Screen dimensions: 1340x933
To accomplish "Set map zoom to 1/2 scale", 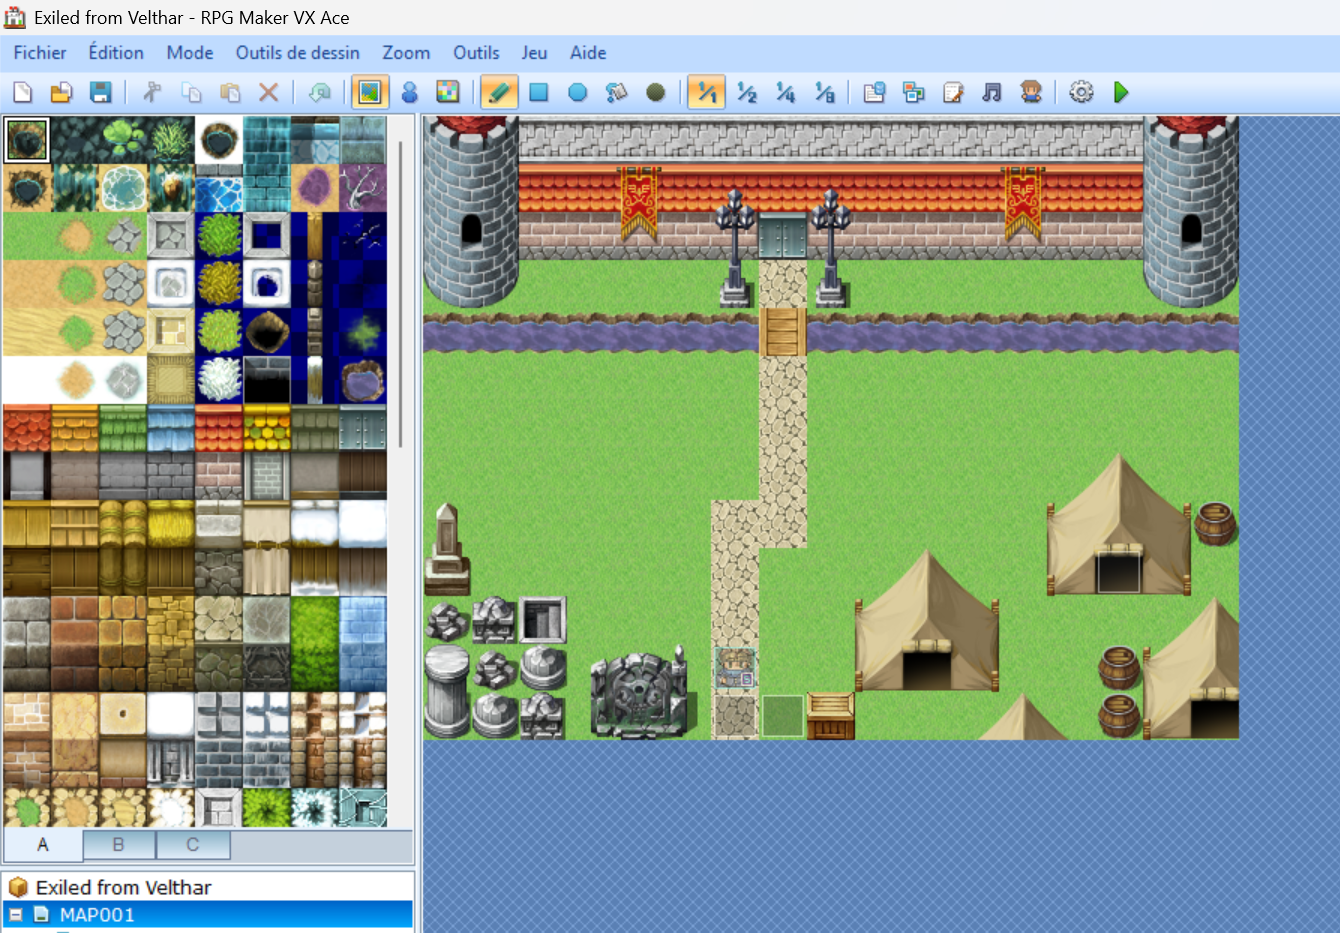I will click(x=747, y=93).
